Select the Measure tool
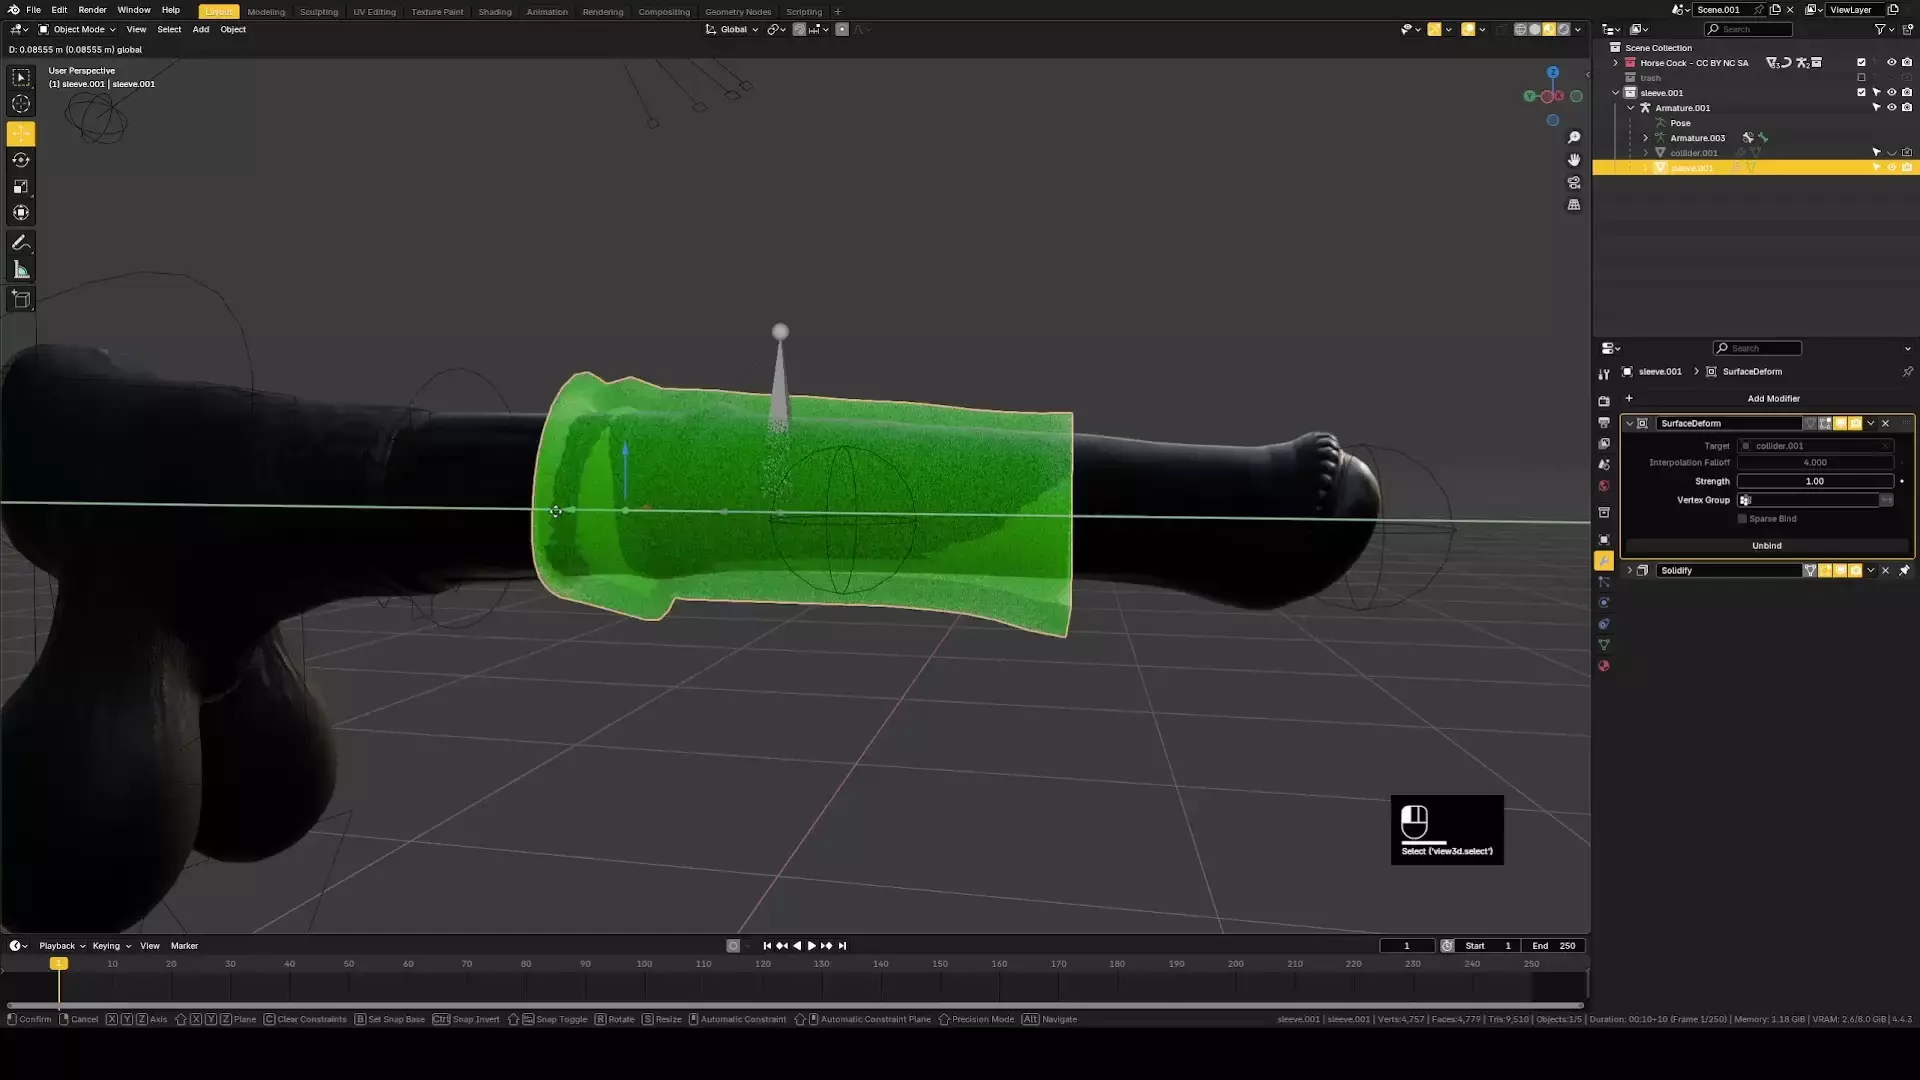Viewport: 1920px width, 1080px height. (20, 270)
